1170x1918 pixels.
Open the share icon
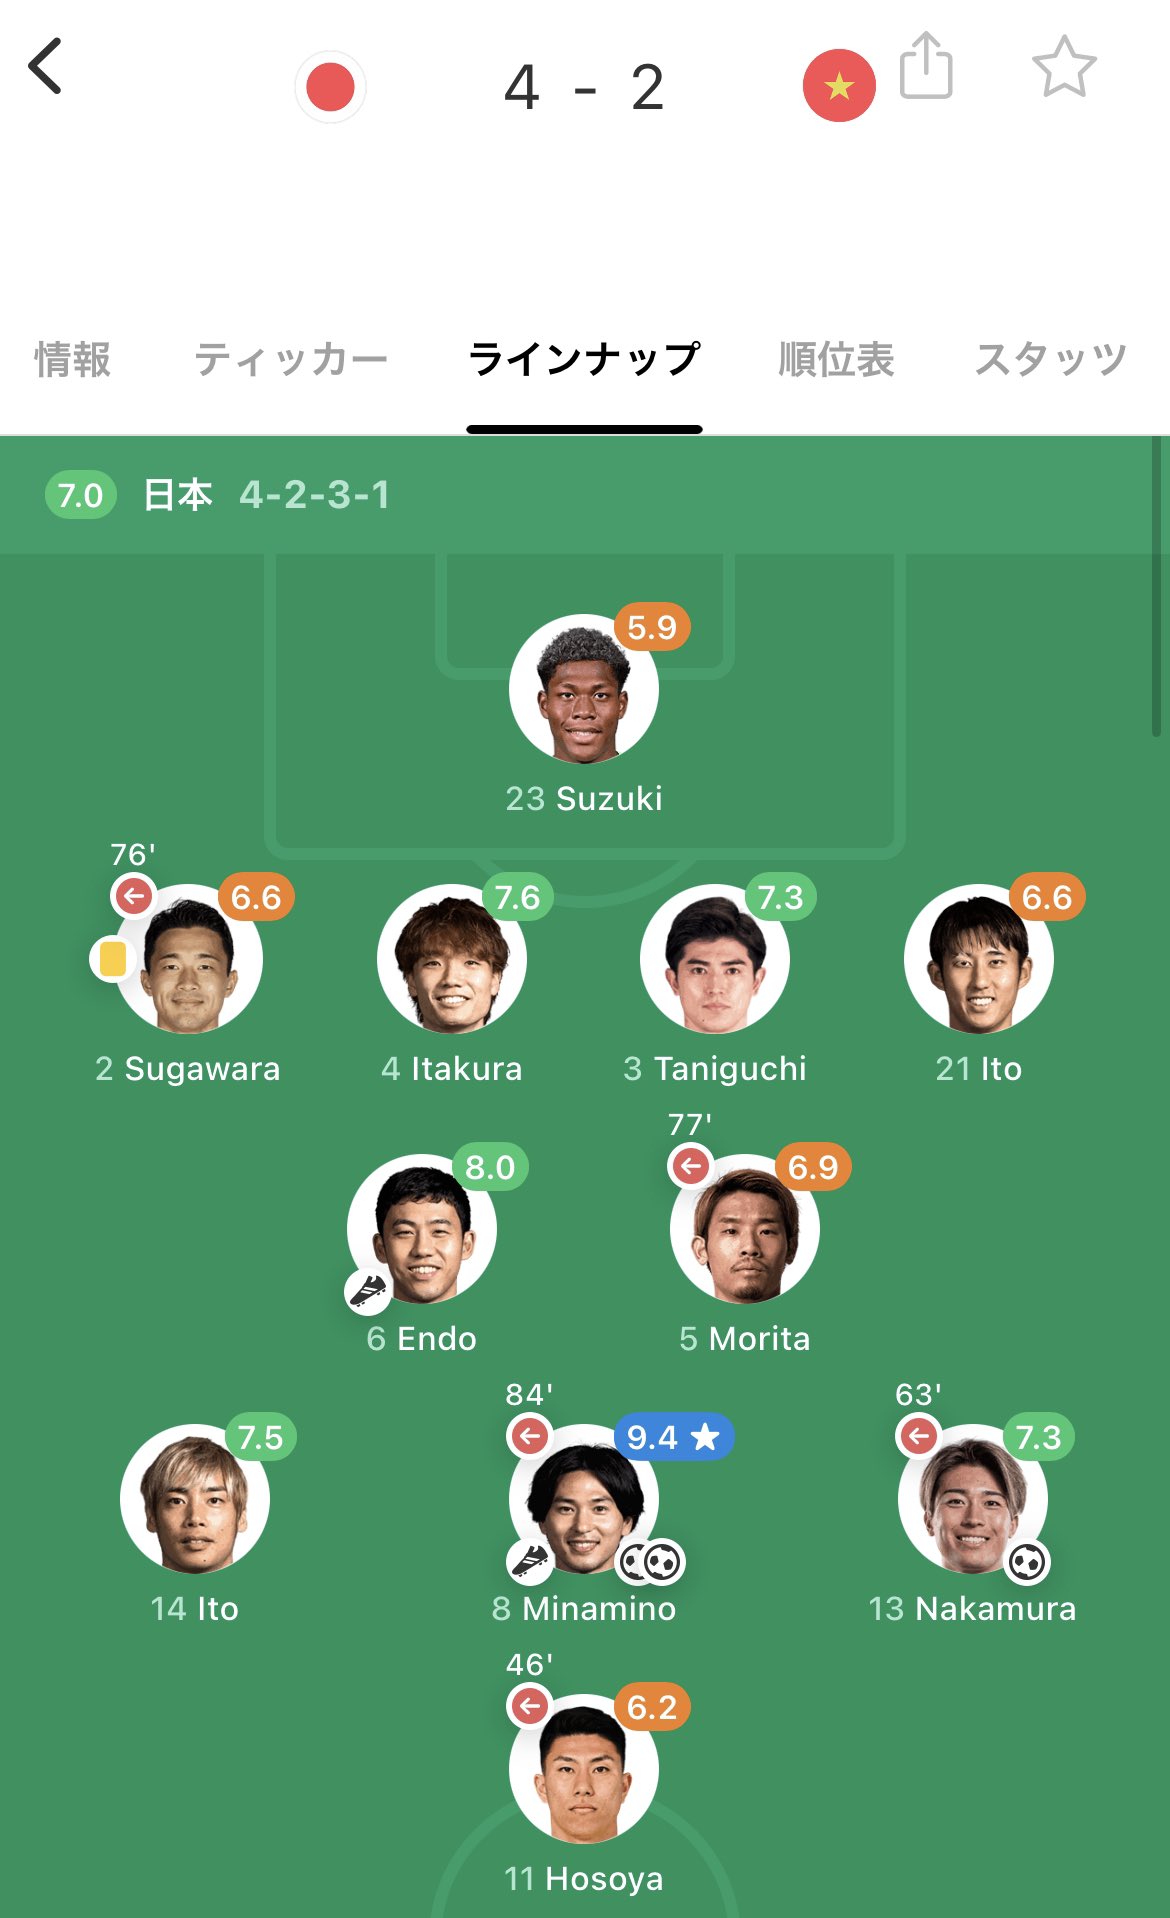[x=926, y=66]
